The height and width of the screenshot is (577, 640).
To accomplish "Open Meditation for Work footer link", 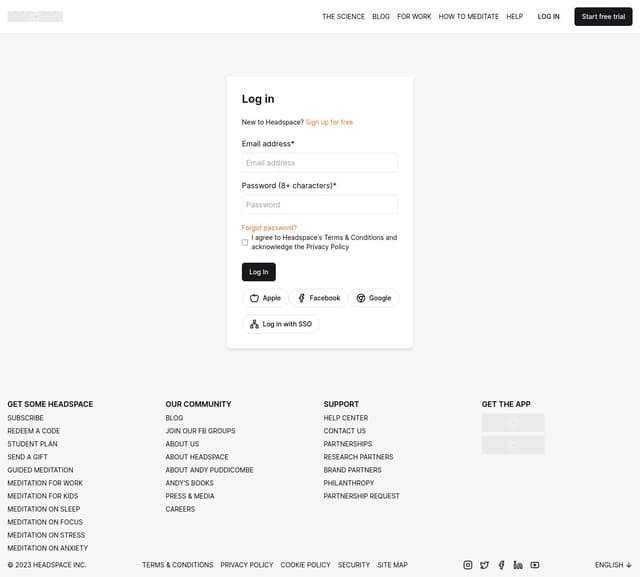I will pos(45,483).
